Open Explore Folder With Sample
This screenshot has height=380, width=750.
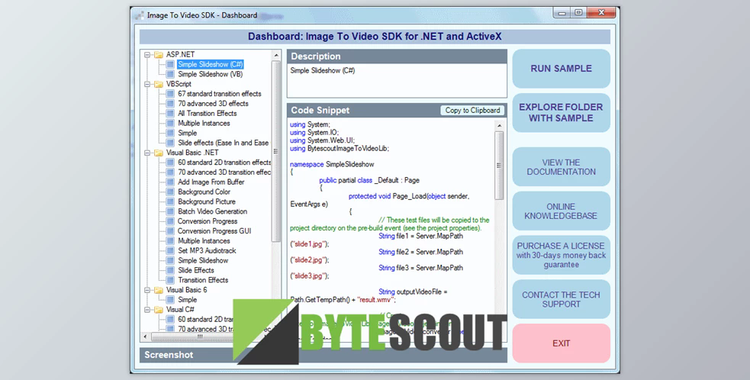(561, 112)
